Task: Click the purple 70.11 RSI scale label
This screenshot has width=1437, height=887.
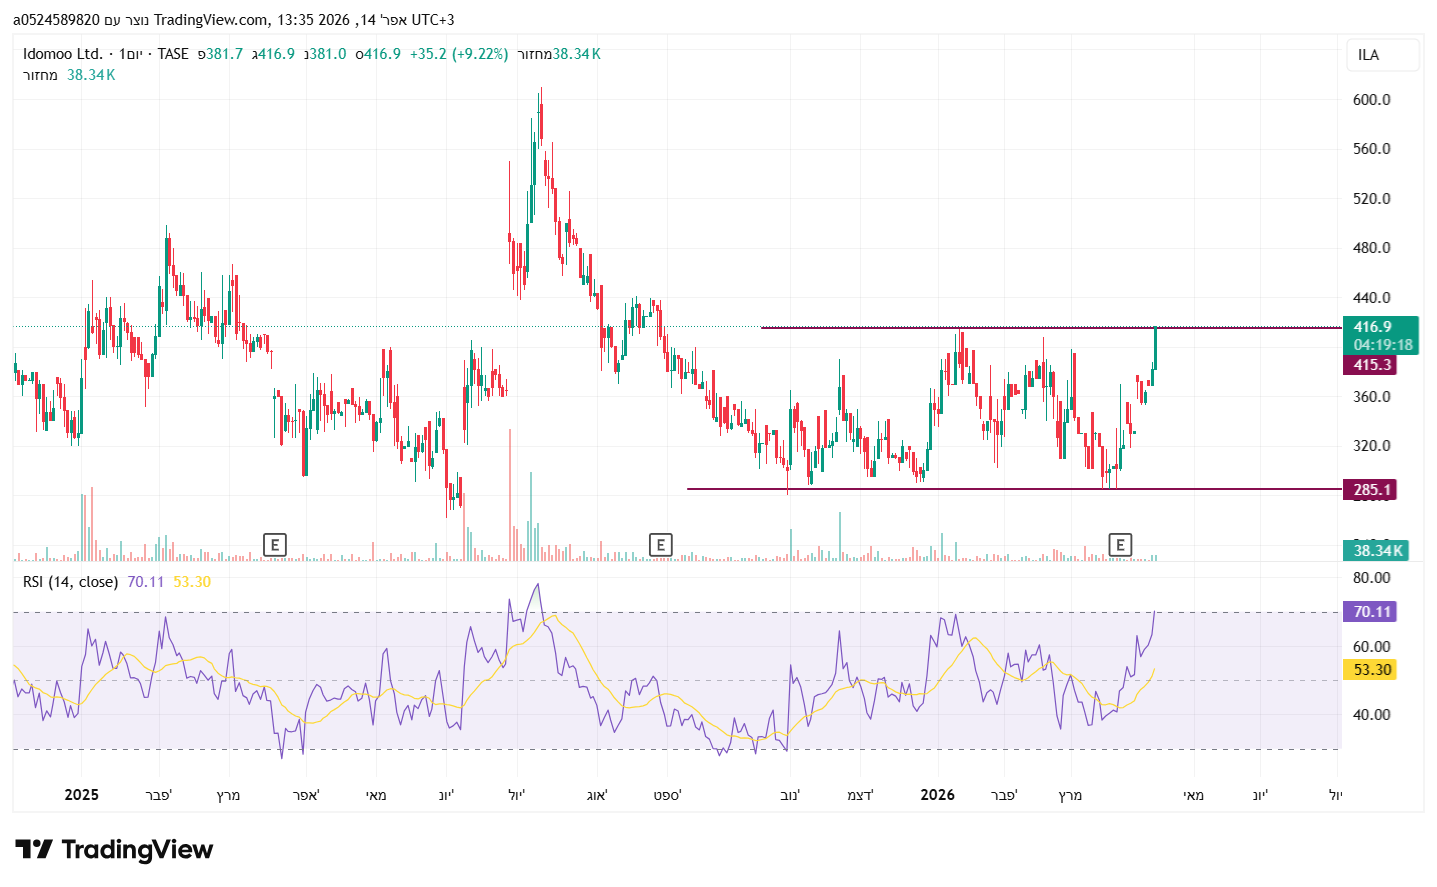Action: [x=1369, y=612]
